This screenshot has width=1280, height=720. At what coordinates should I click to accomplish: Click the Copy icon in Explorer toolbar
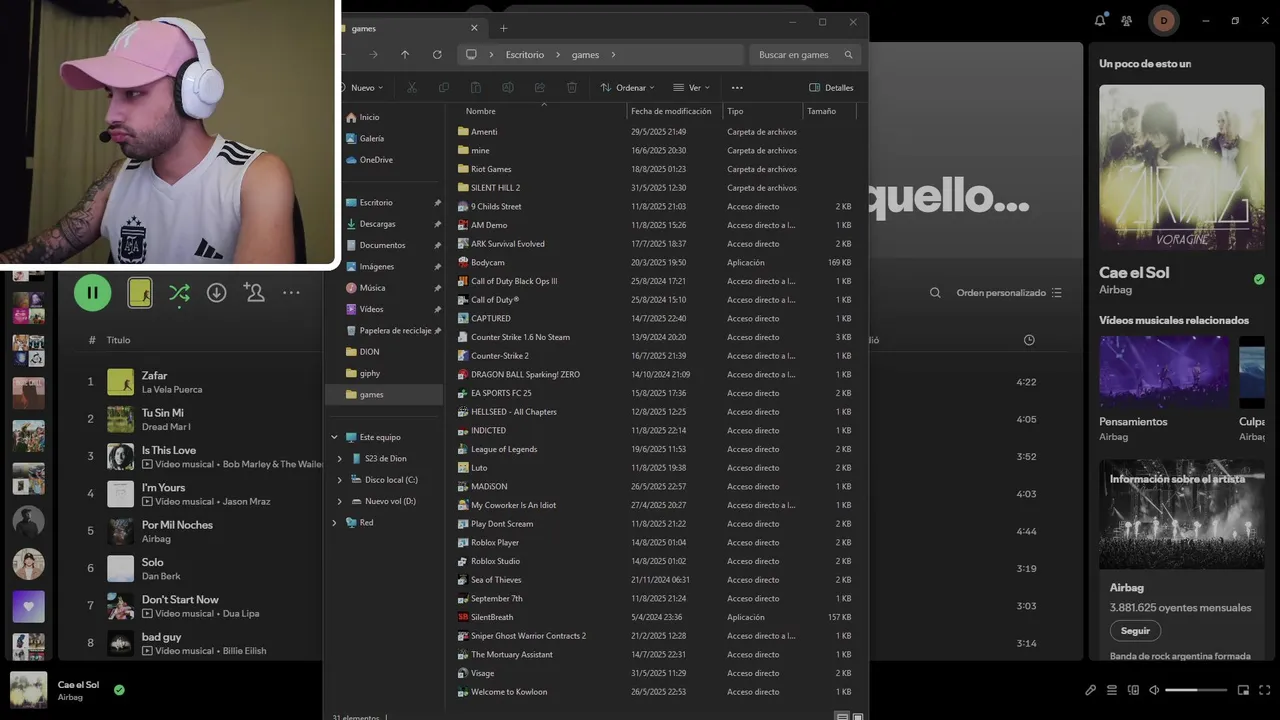pos(443,88)
